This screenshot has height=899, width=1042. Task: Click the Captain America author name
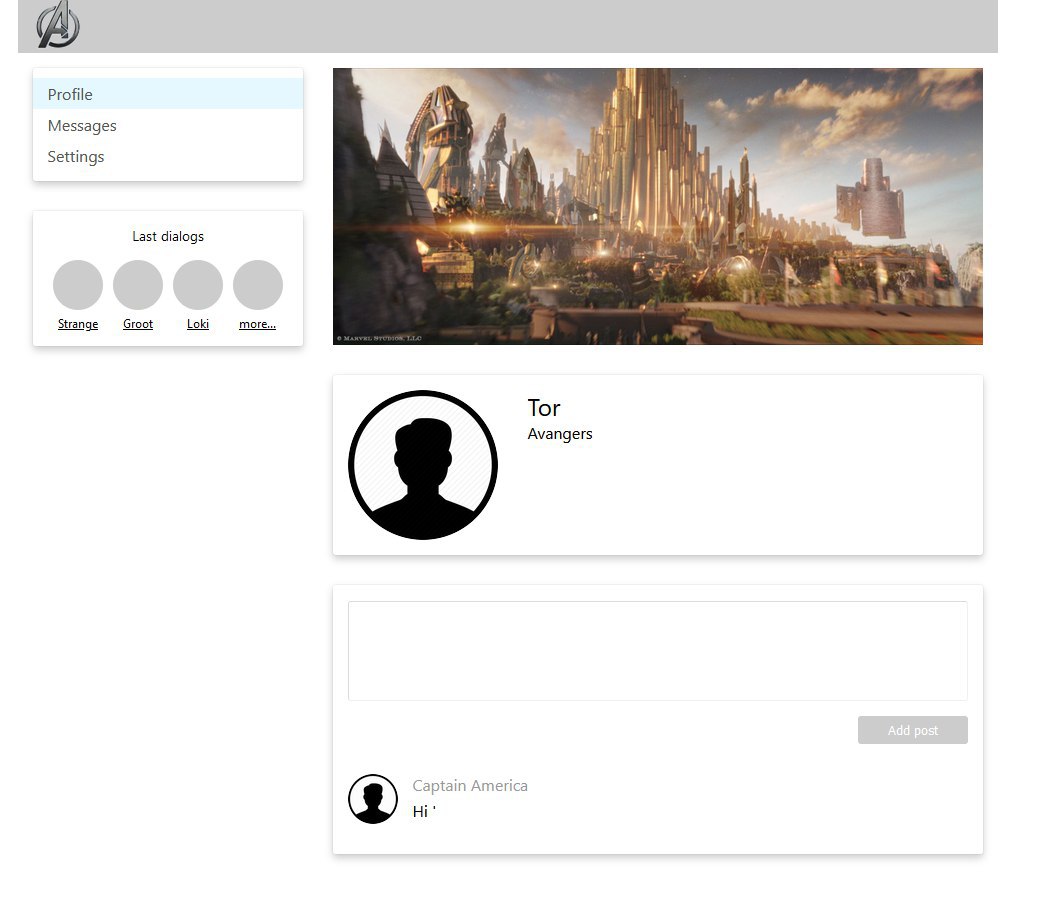point(470,785)
